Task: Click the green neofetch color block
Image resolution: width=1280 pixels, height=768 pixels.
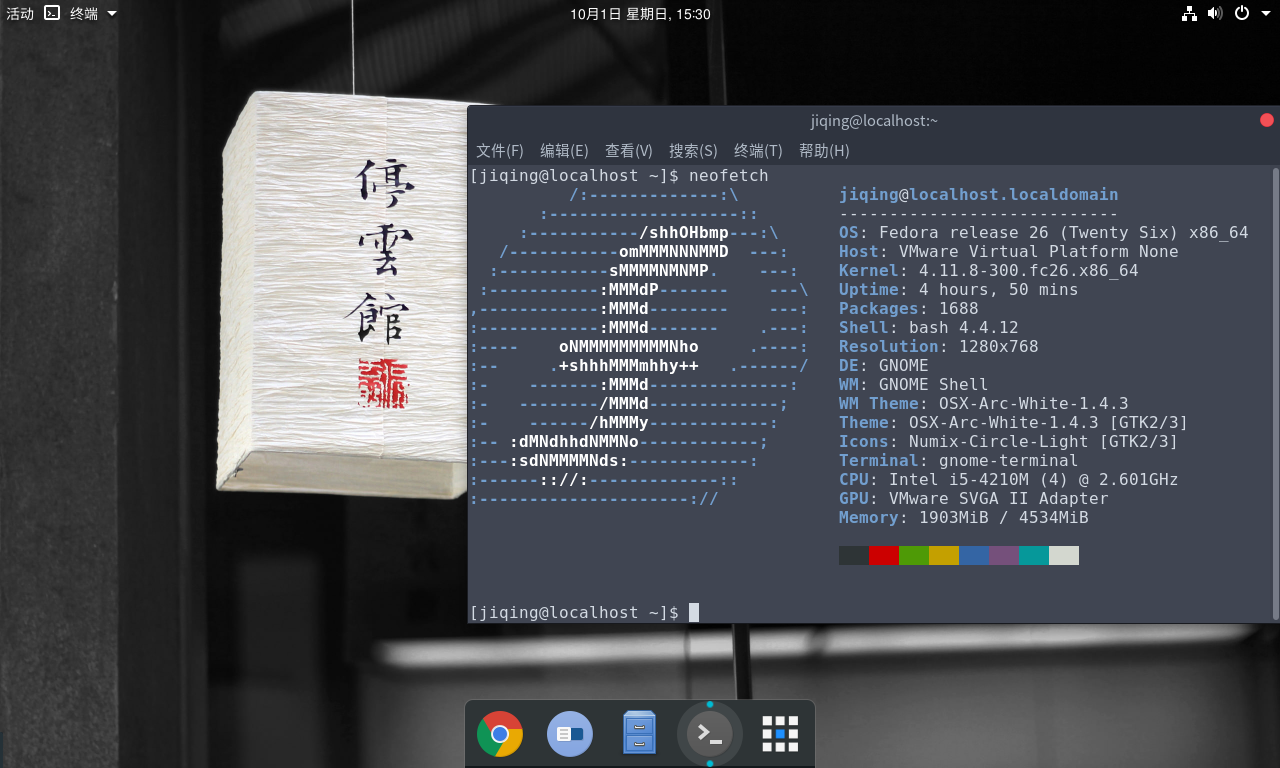Action: coord(914,555)
